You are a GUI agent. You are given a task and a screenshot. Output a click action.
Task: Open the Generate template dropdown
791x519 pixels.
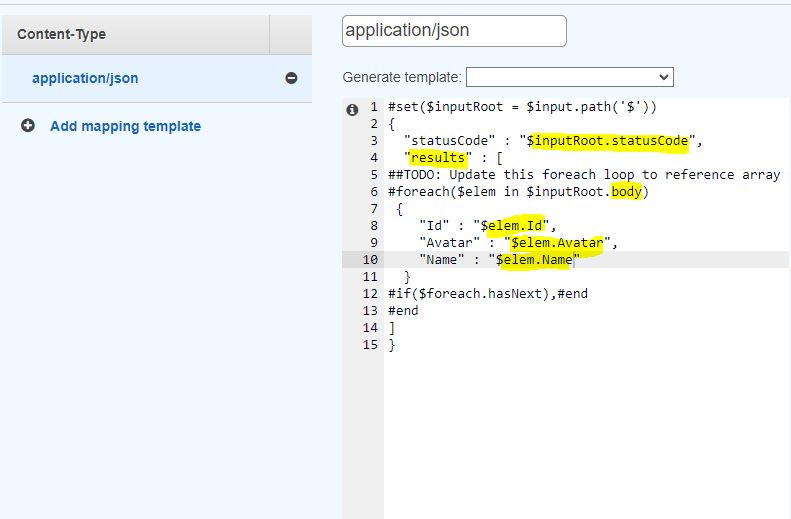pyautogui.click(x=570, y=77)
